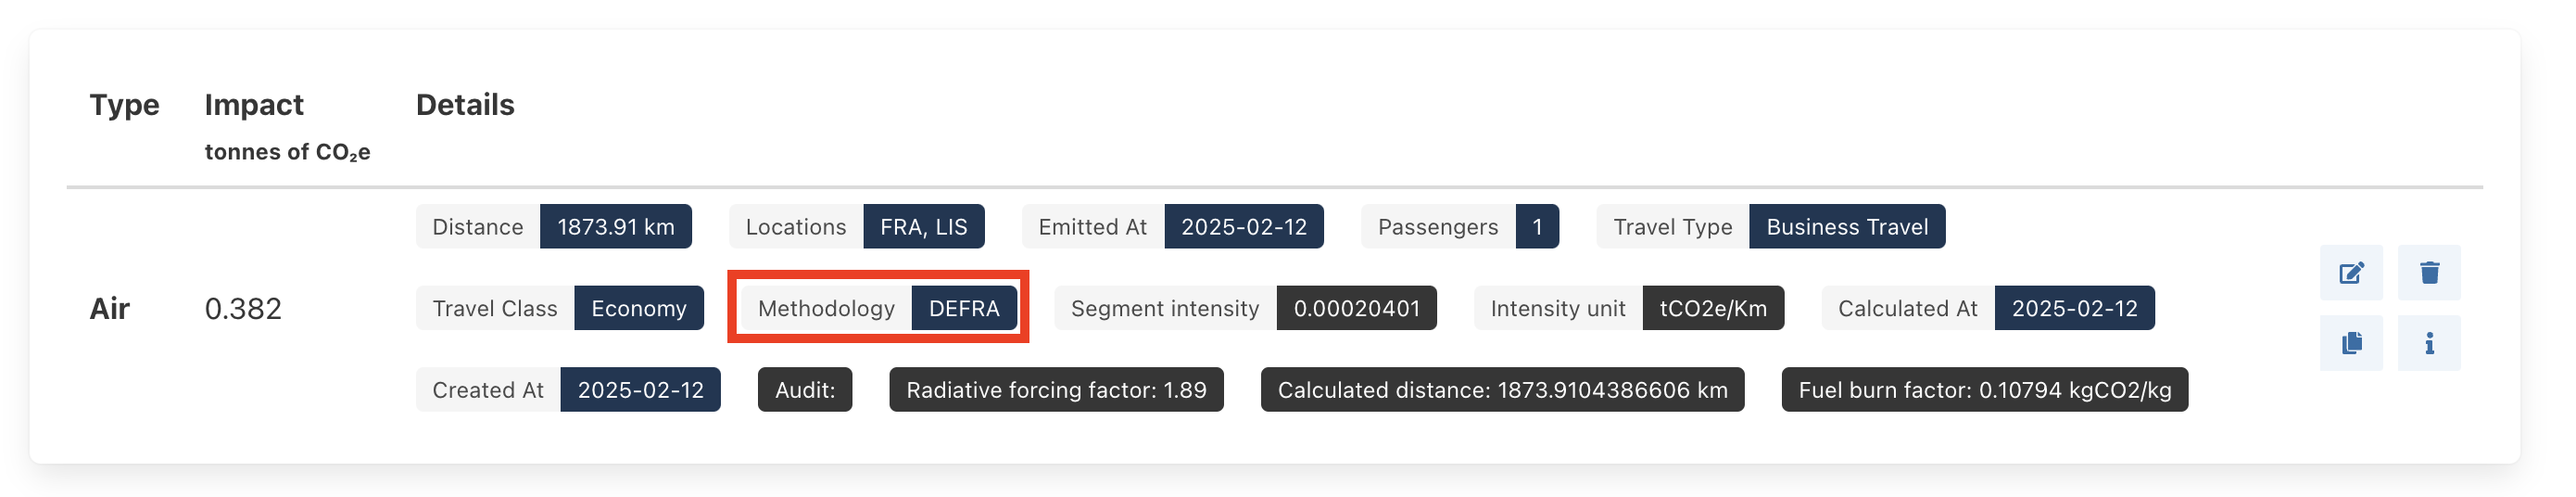2576x497 pixels.
Task: Click the edit pencil icon
Action: pos(2351,273)
